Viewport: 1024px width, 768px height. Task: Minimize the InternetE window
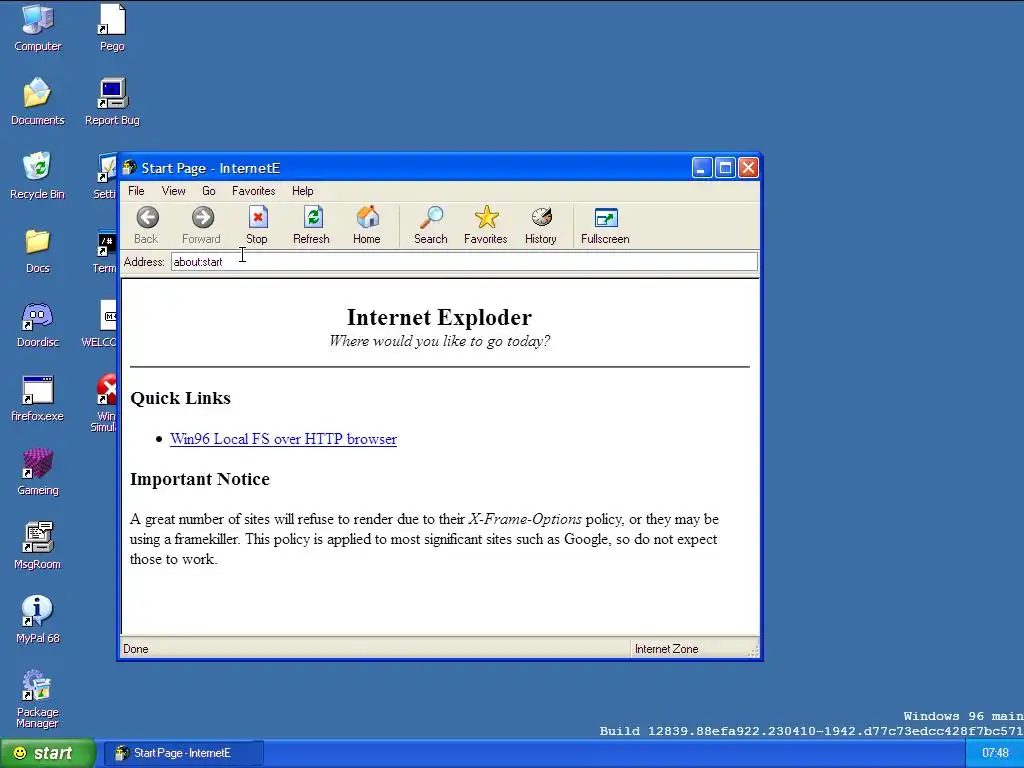coord(702,168)
